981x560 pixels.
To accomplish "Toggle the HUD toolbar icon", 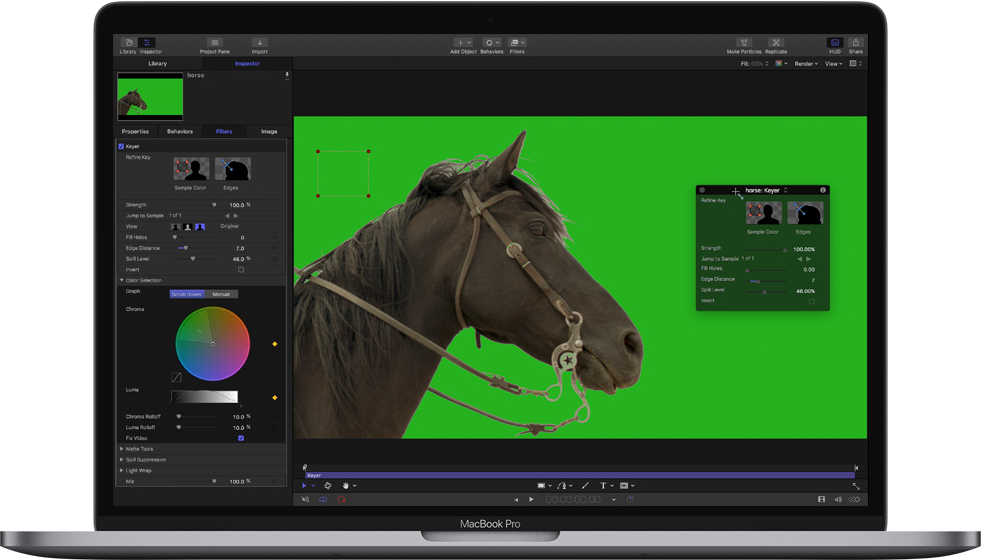I will pos(835,44).
